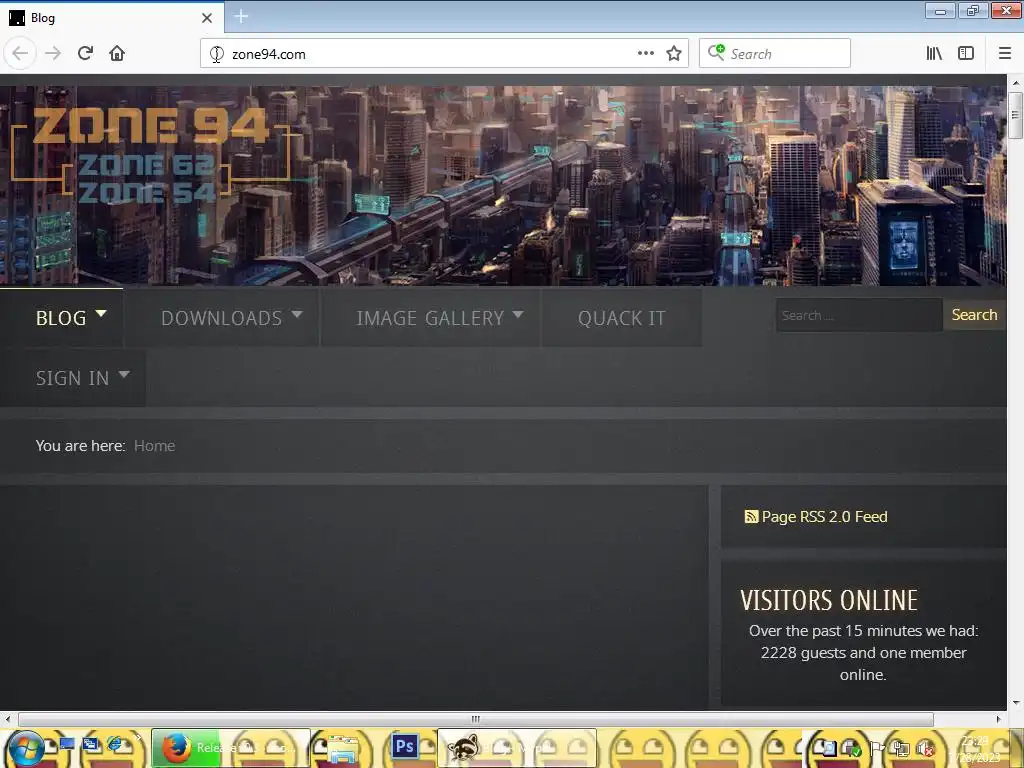The height and width of the screenshot is (768, 1024).
Task: Show site information icon in address bar
Action: 217,54
